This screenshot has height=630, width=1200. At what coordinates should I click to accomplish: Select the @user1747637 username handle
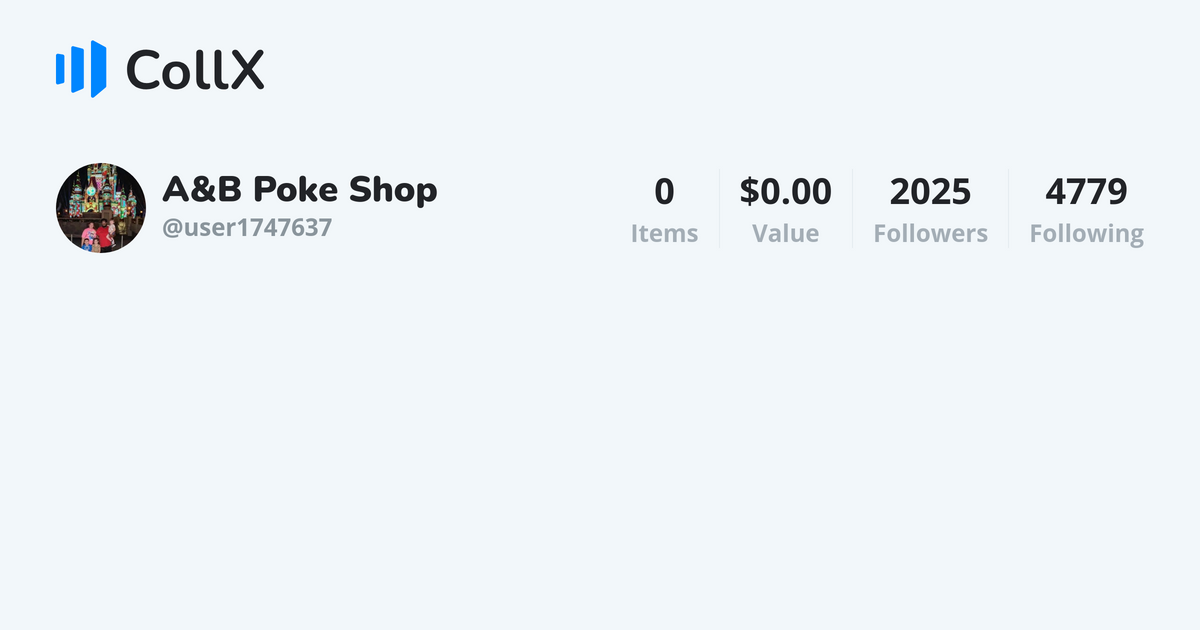point(247,228)
